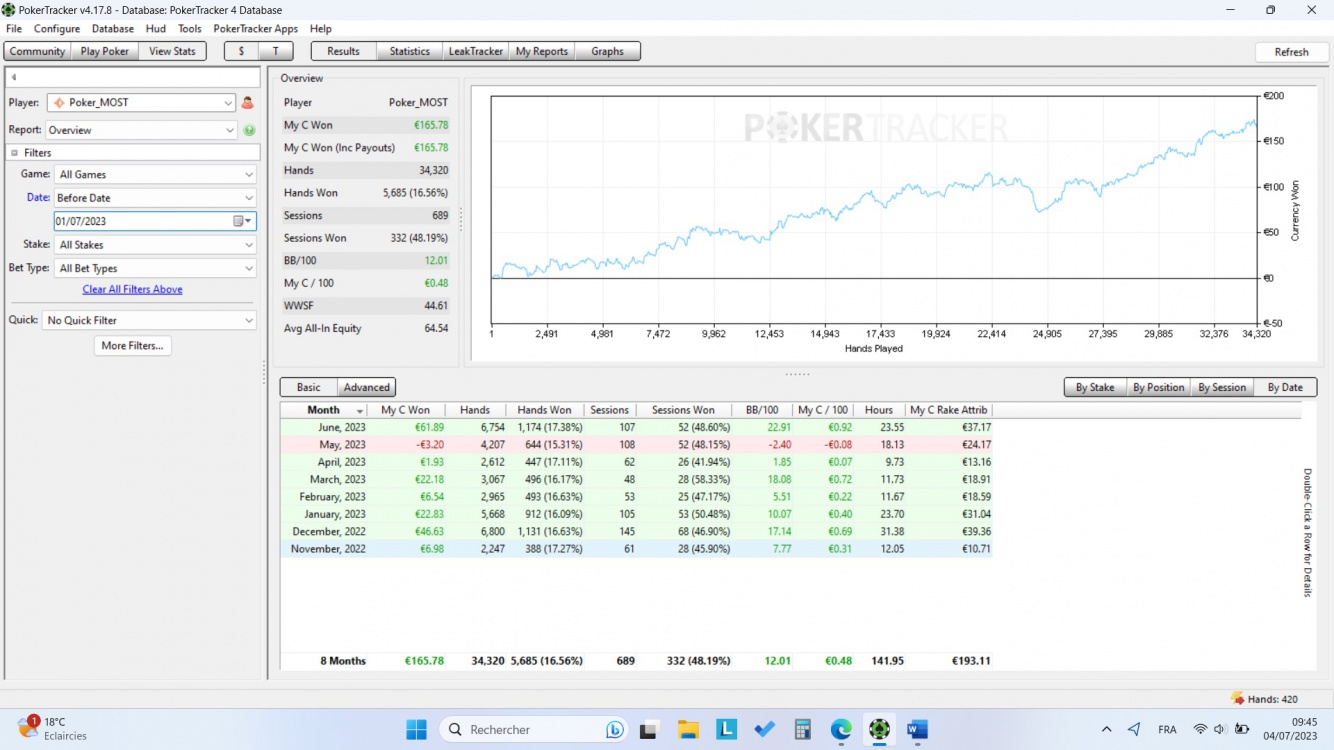Screen dimensions: 1334x750
Task: Open the Windows Start menu
Action: tap(416, 729)
